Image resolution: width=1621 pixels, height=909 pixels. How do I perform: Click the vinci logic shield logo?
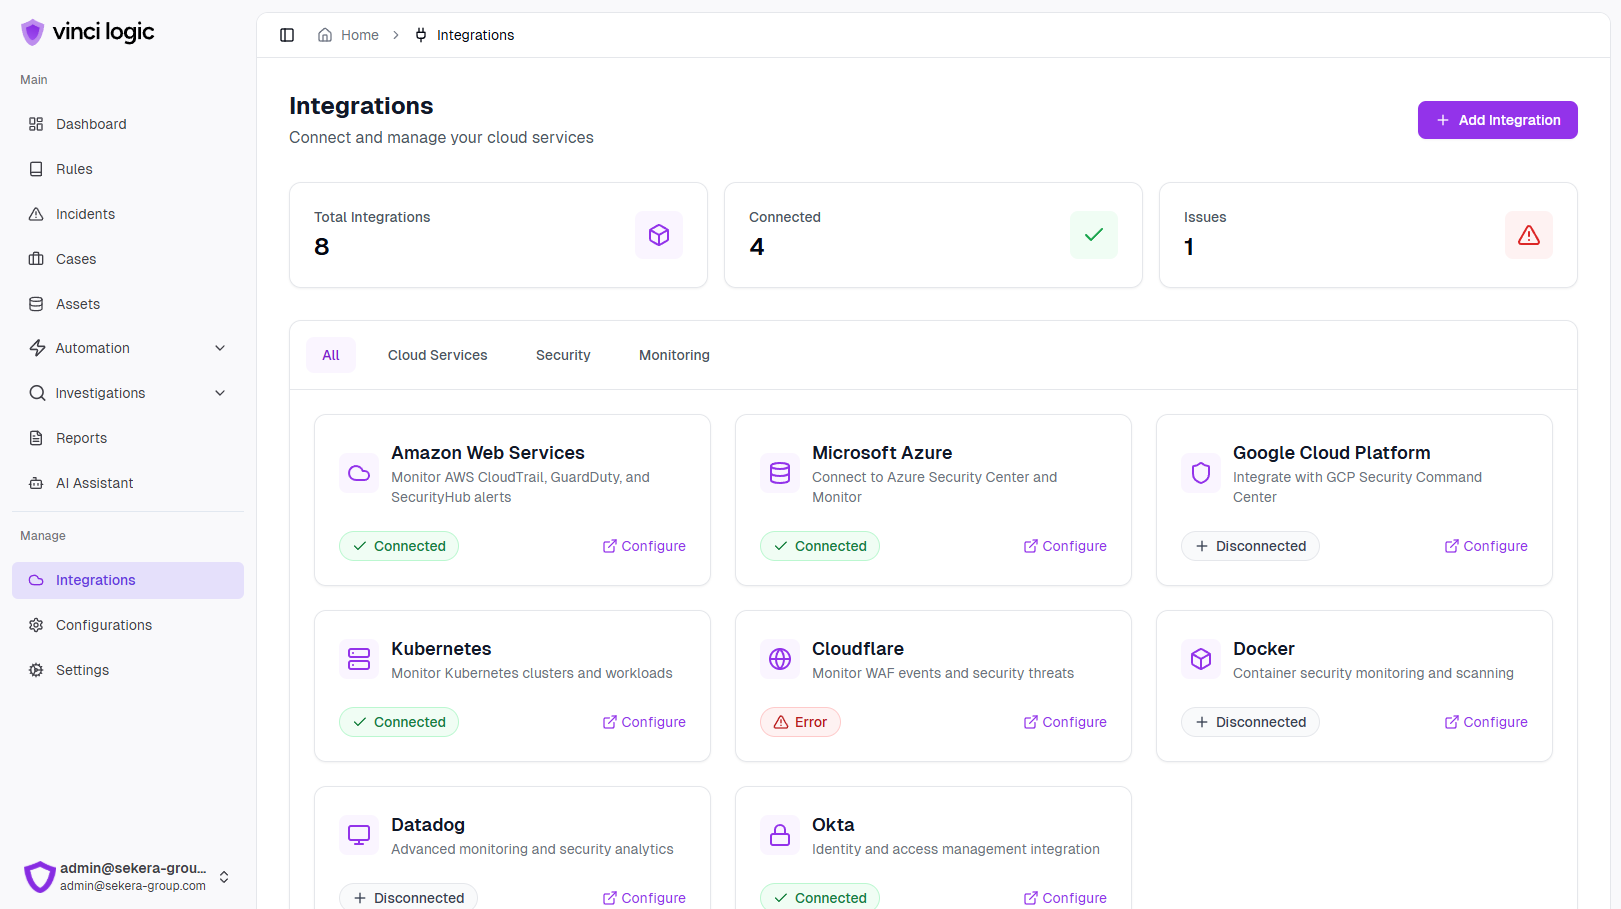[32, 31]
